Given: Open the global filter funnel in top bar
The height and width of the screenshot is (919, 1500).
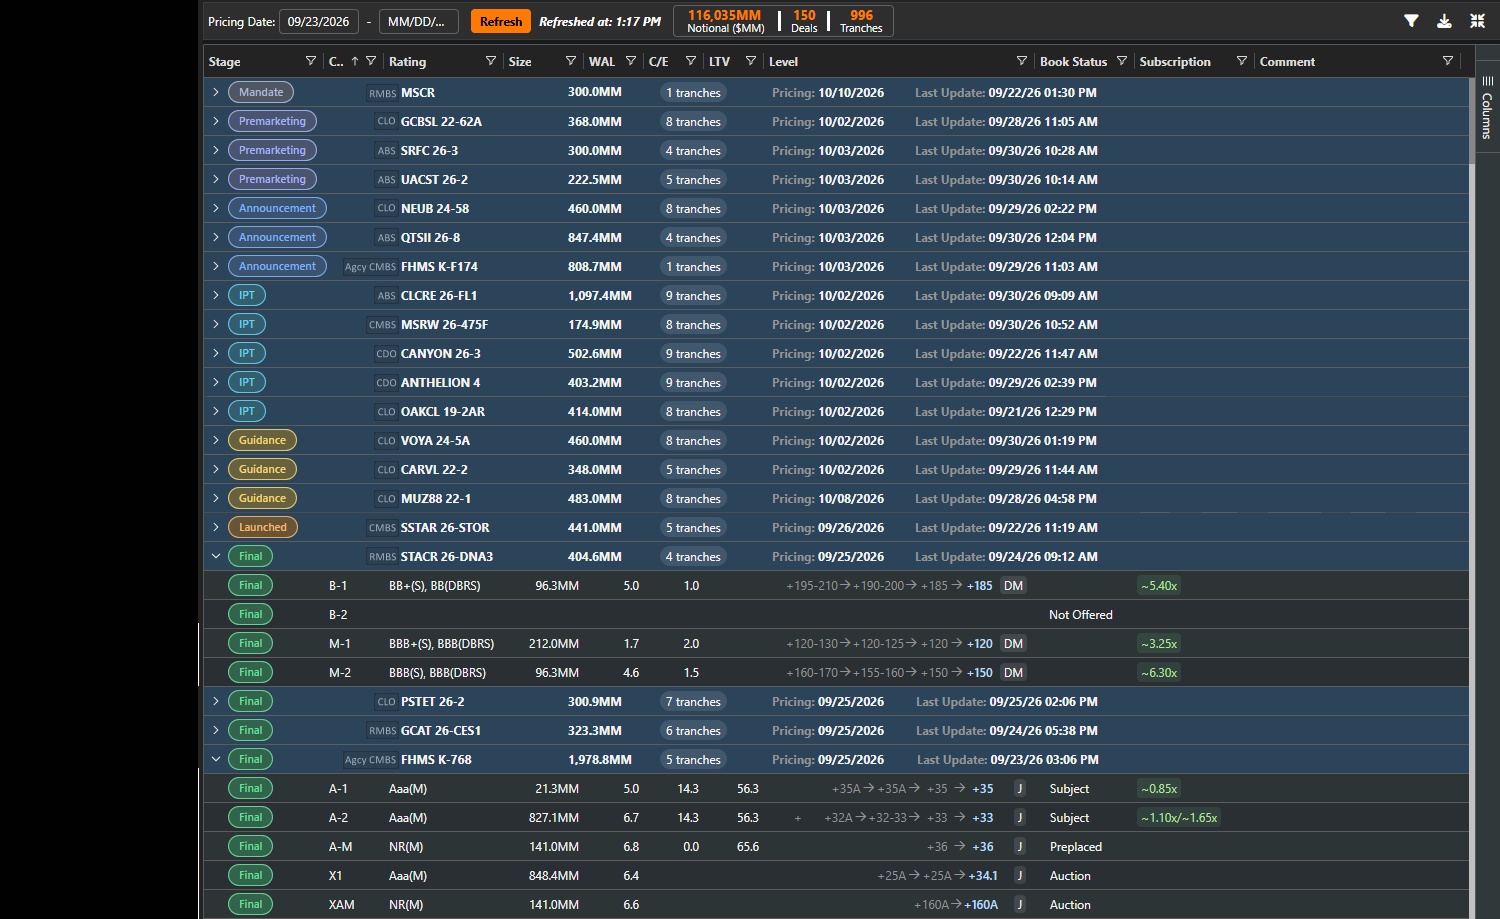Looking at the screenshot, I should pos(1411,21).
